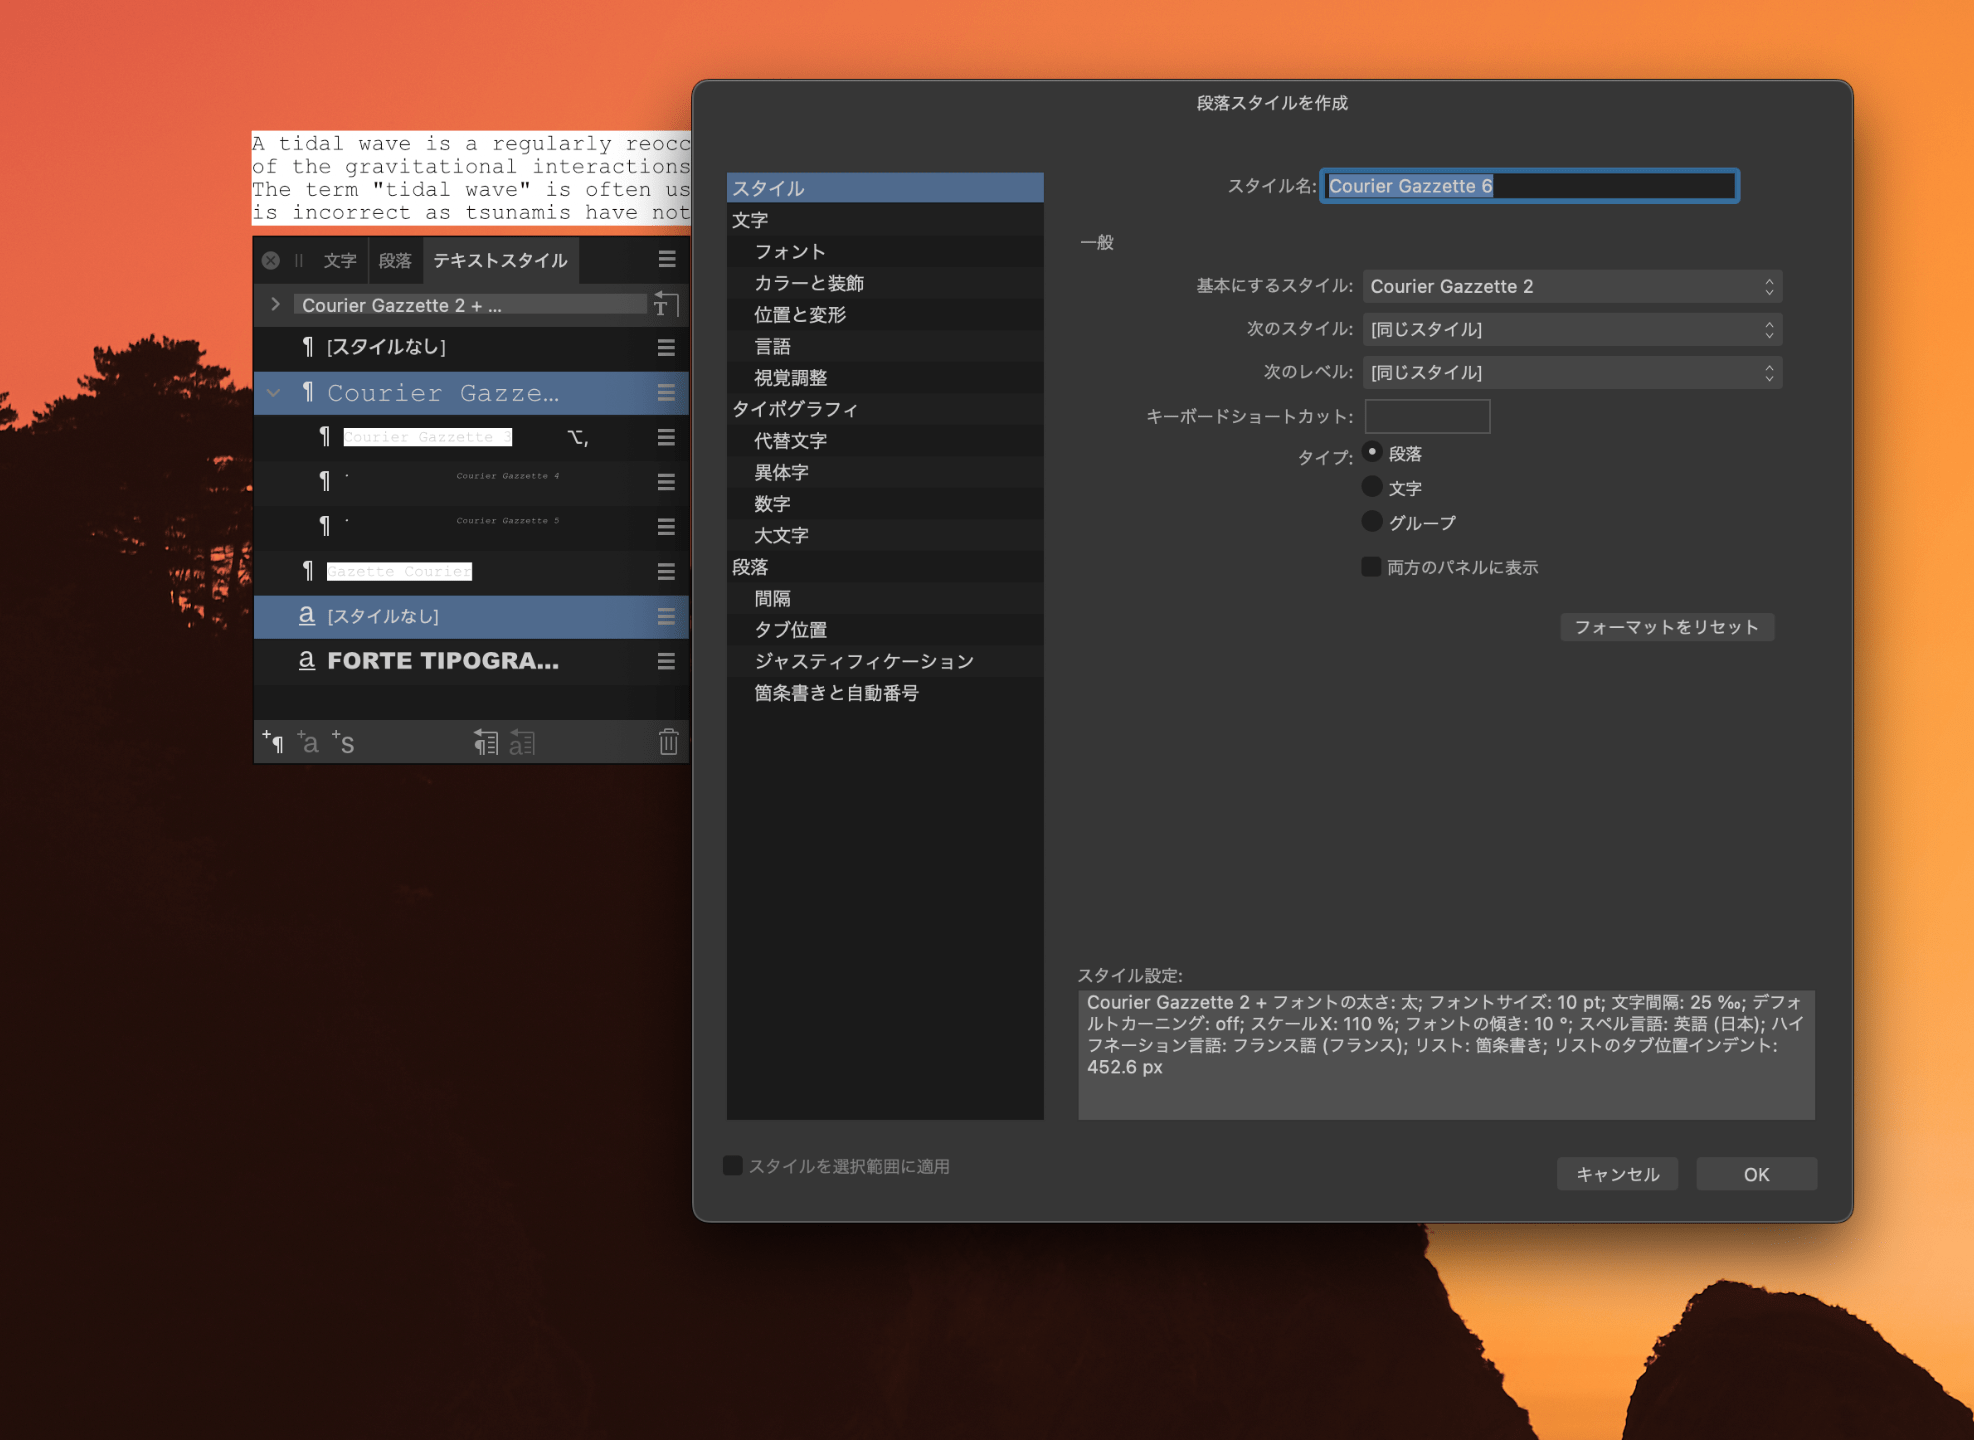The image size is (1974, 1440).
Task: Open menu for Courier Gazzette 5 row
Action: click(666, 526)
